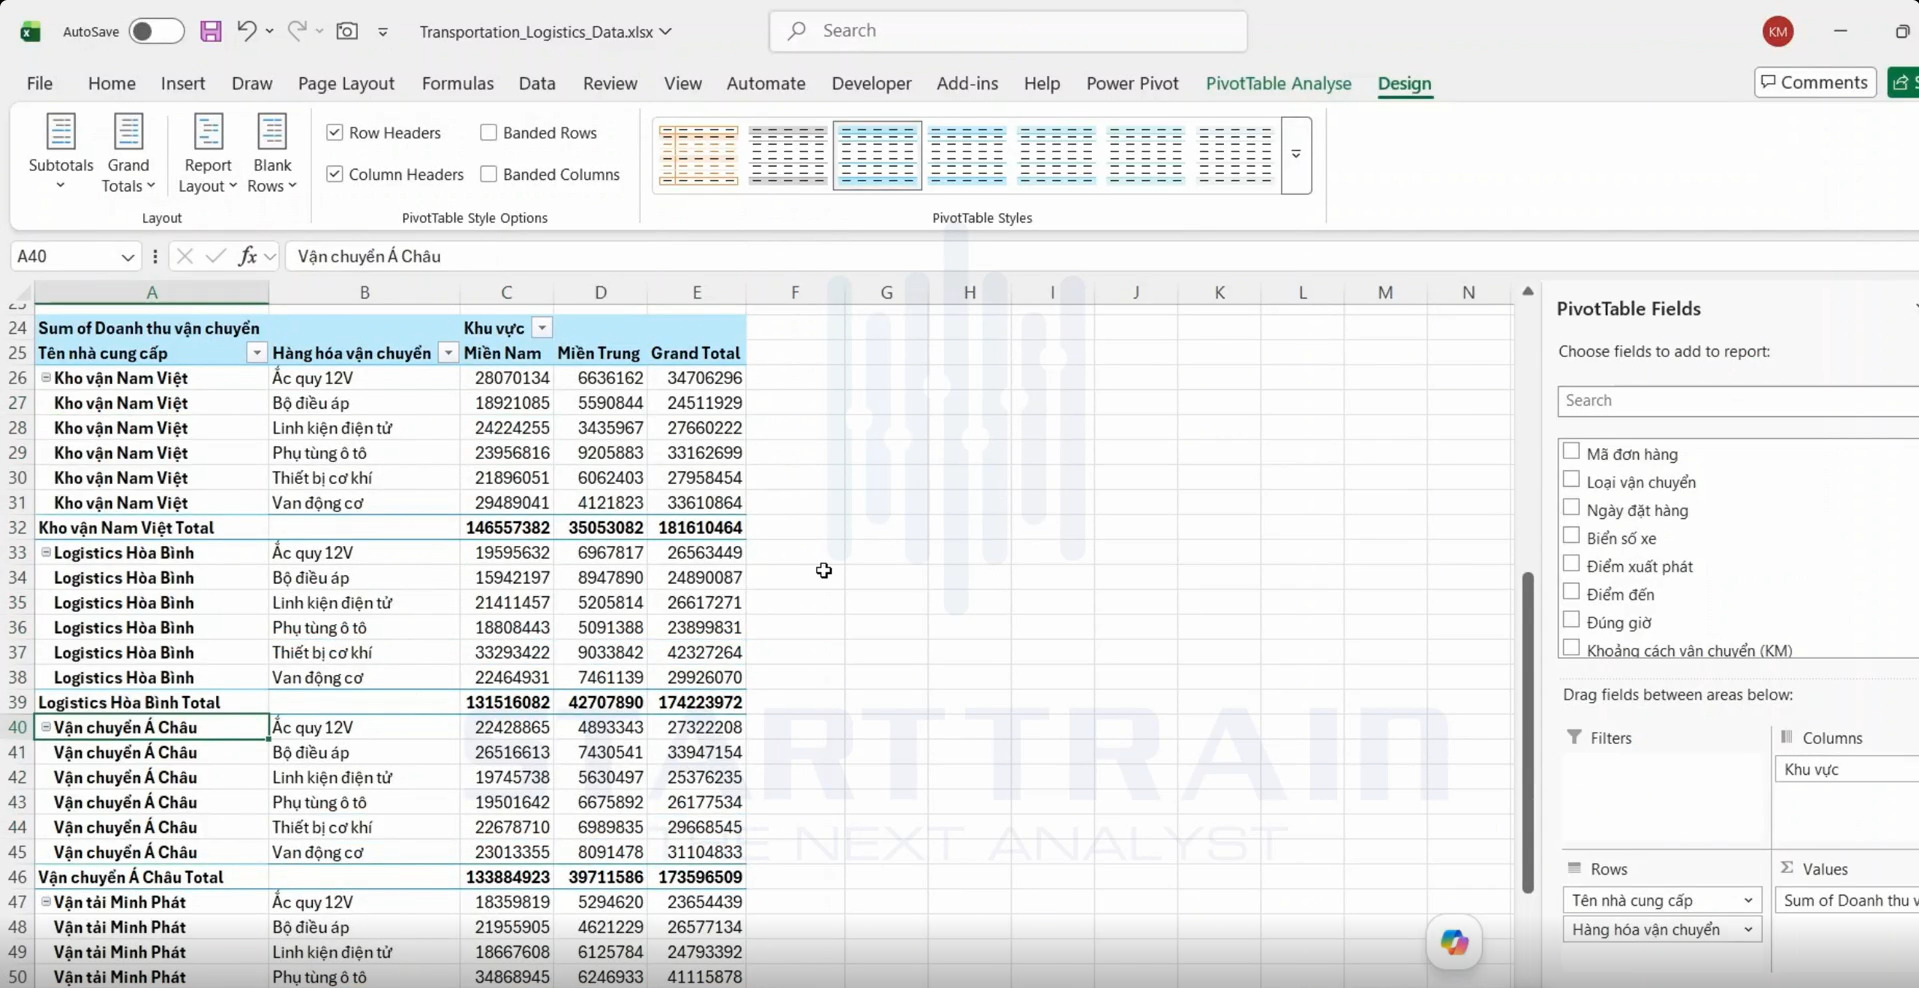Open the Grand Totals options
The image size is (1919, 988).
point(128,153)
